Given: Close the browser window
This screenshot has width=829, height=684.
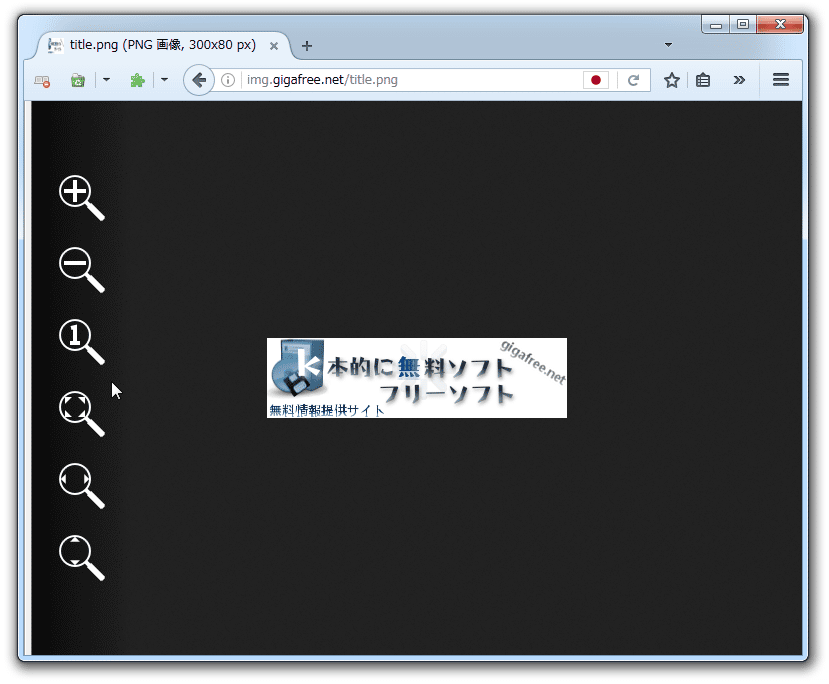Looking at the screenshot, I should pos(780,24).
